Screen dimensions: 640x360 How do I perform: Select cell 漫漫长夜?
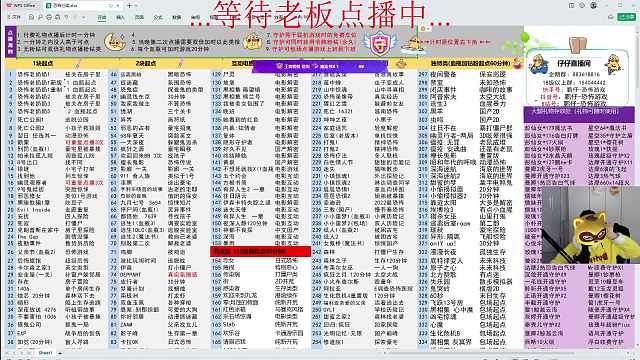pos(442,252)
